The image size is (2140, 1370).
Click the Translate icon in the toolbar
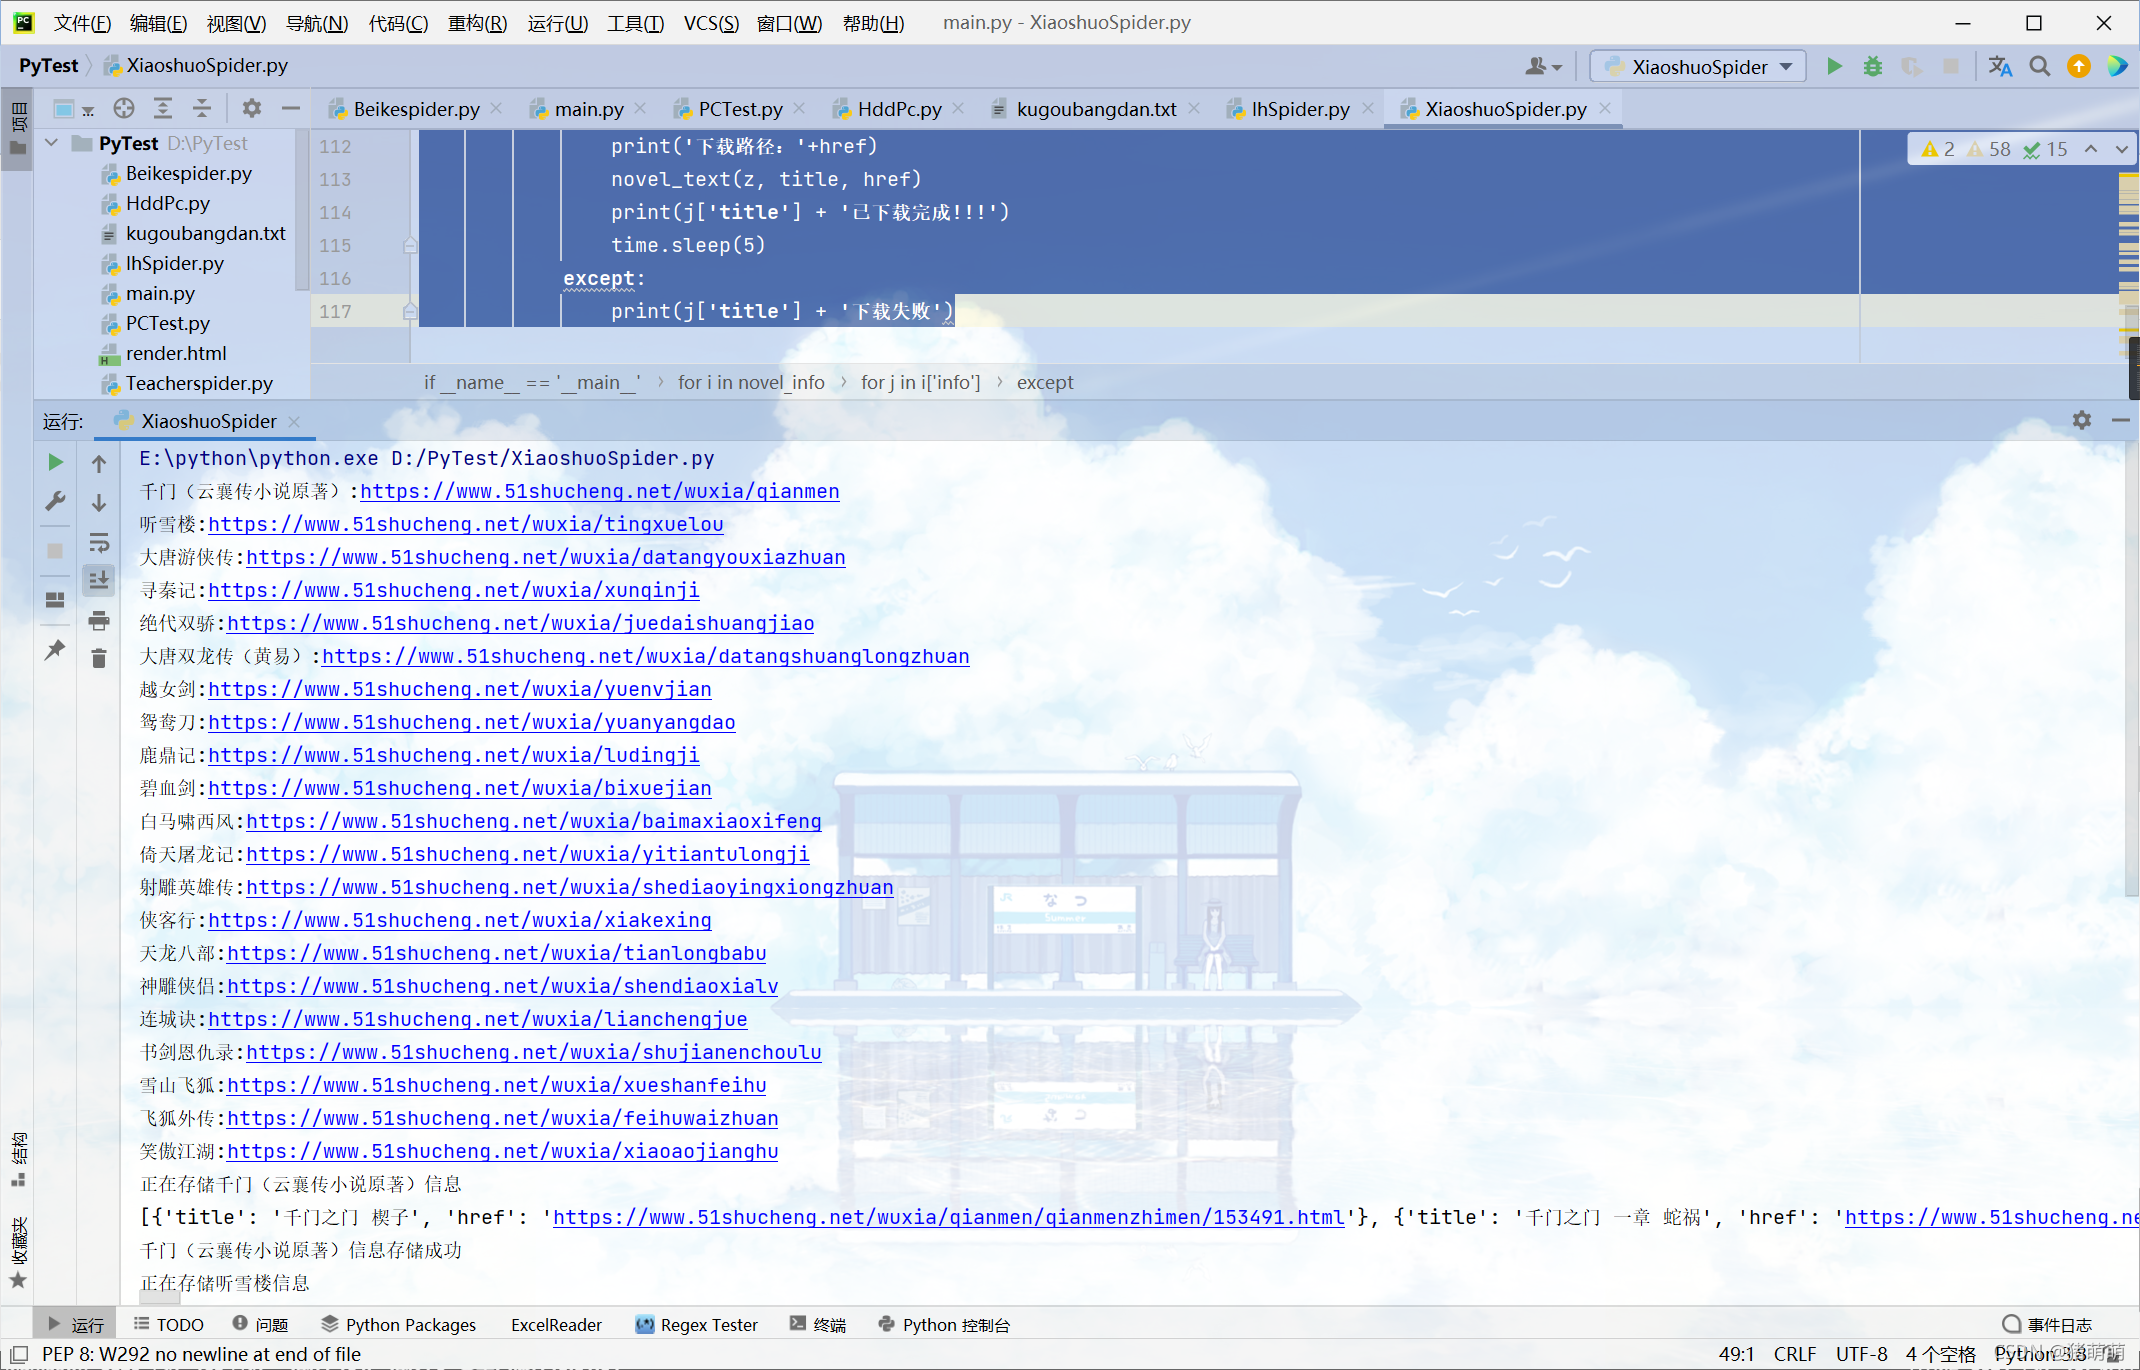[x=2000, y=66]
